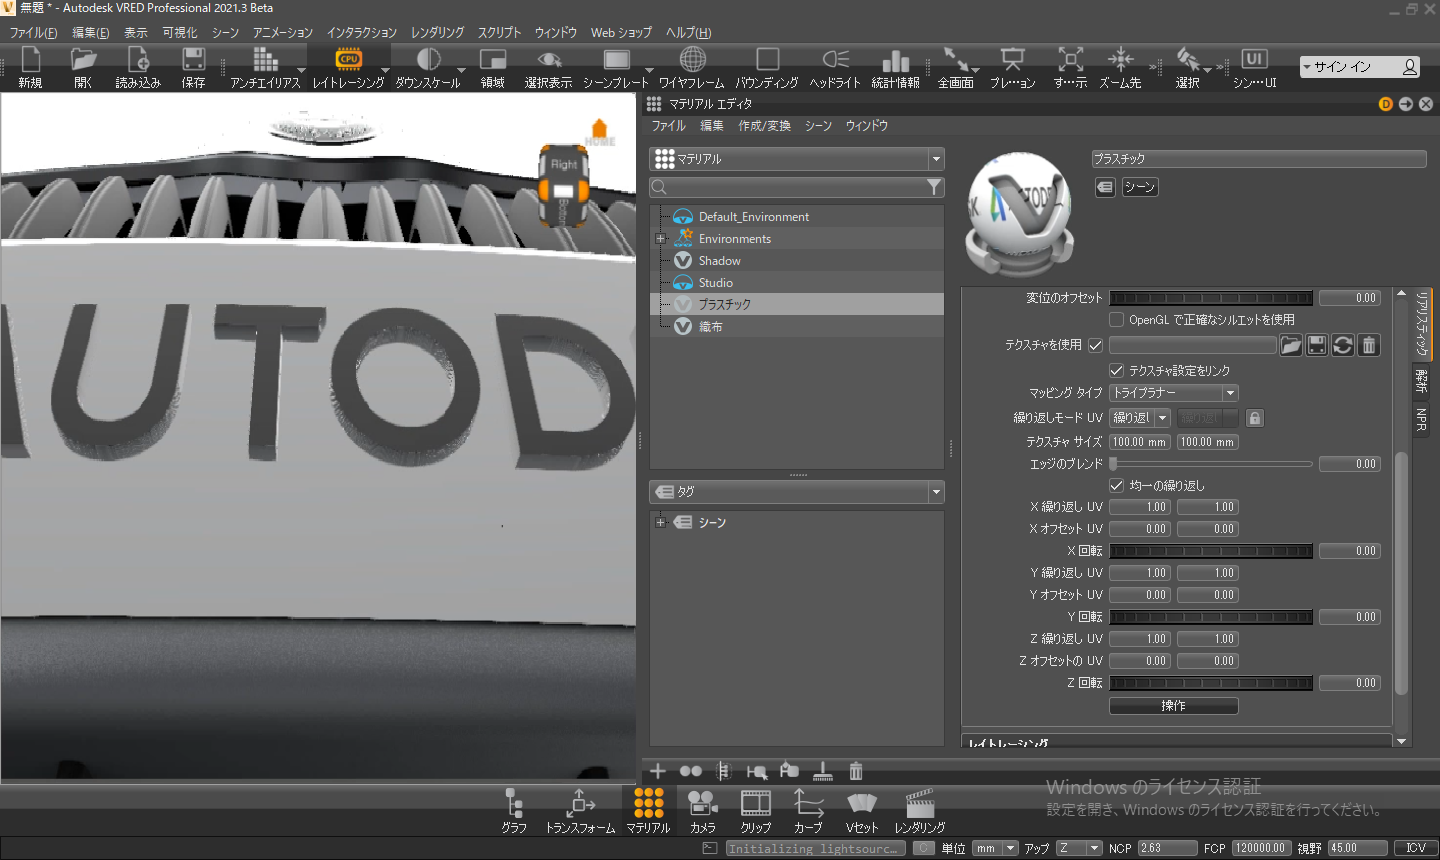Toggle the repeat mode UV lock icon
1440x860 pixels.
pos(1254,418)
